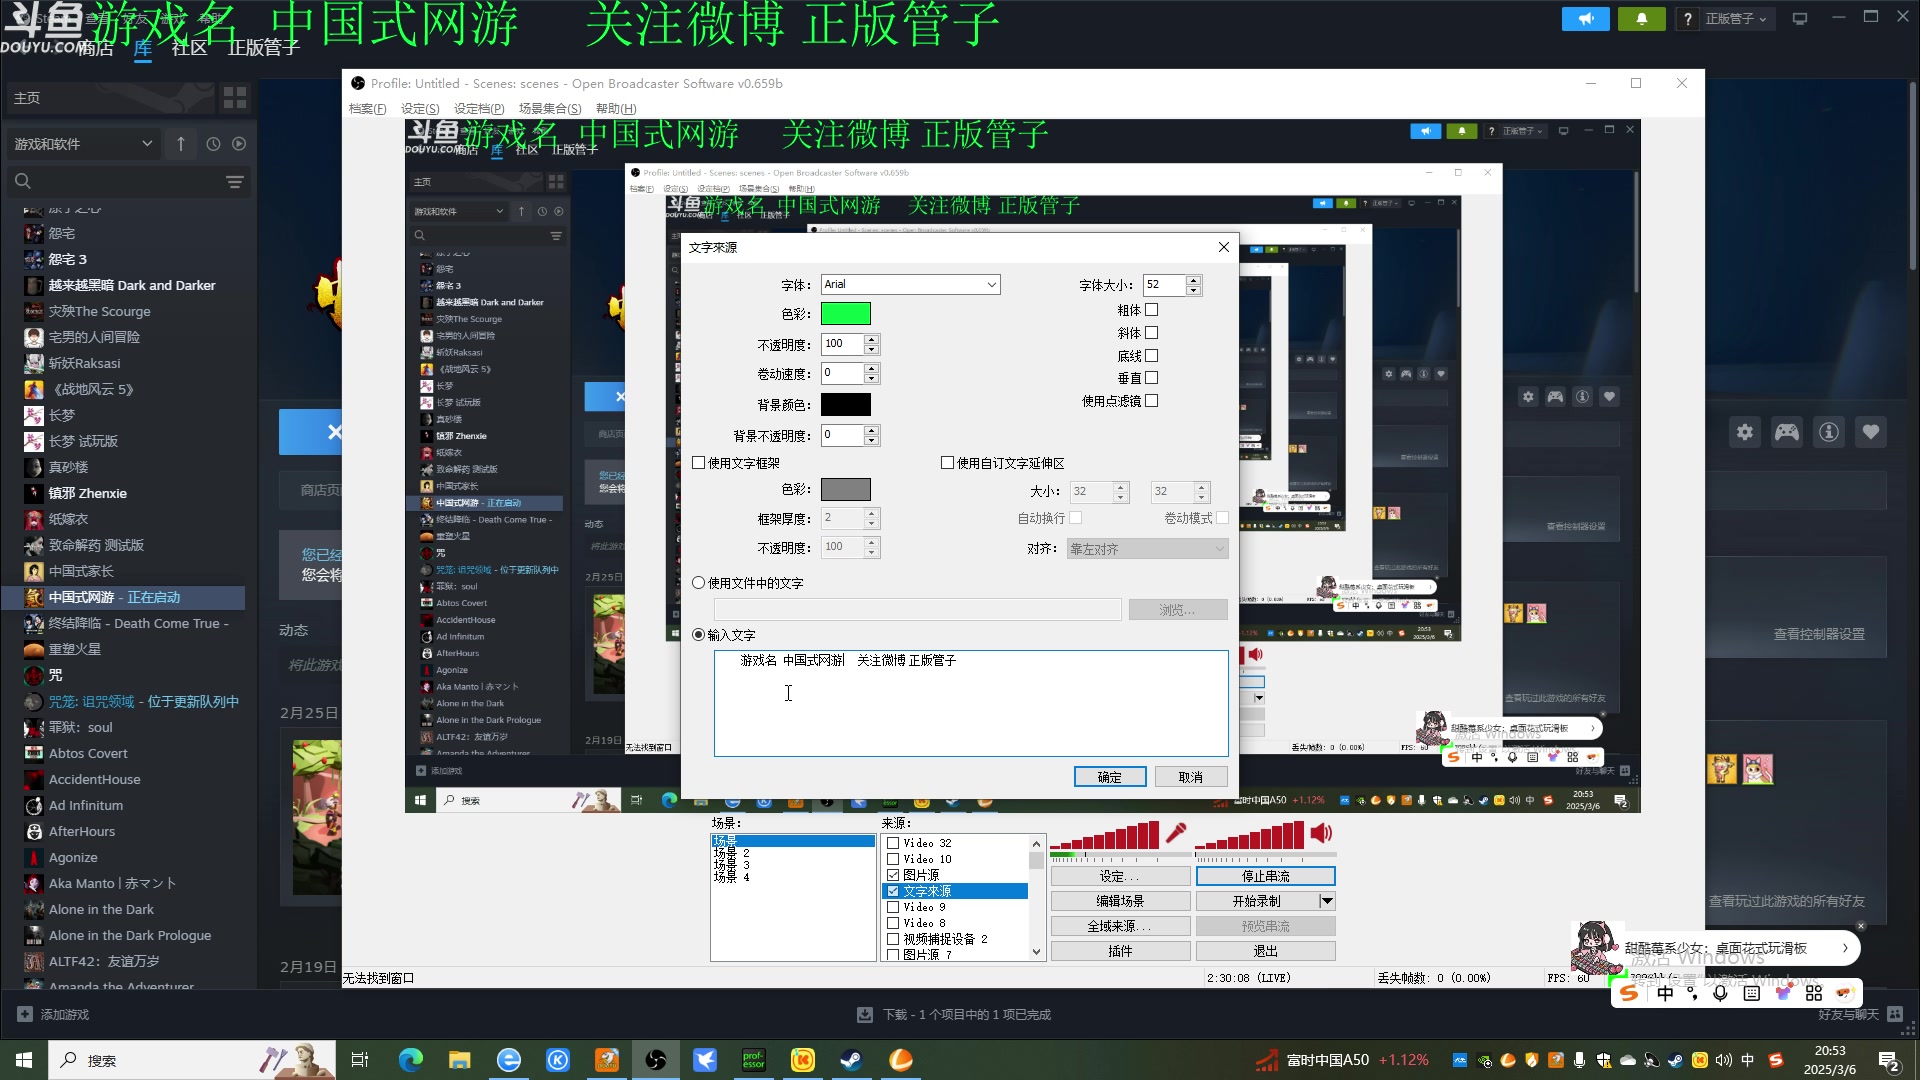Click the Steam announcements megaphone icon

(x=1586, y=19)
